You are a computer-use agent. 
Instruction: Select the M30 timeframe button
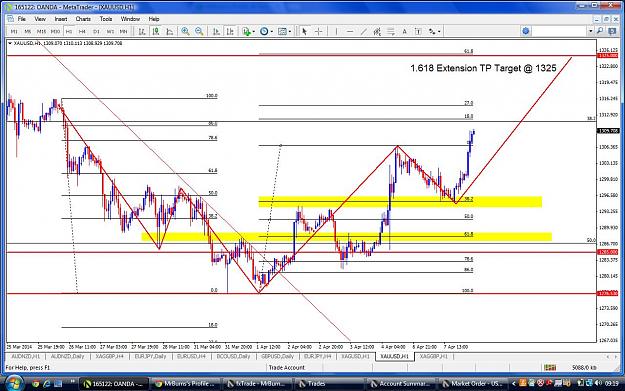click(x=55, y=31)
